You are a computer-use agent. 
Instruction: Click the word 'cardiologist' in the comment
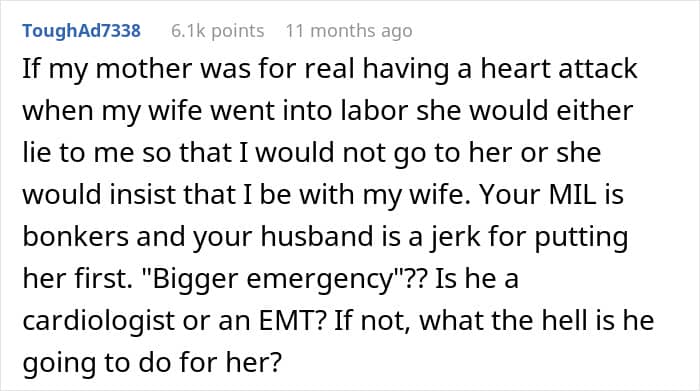point(98,321)
